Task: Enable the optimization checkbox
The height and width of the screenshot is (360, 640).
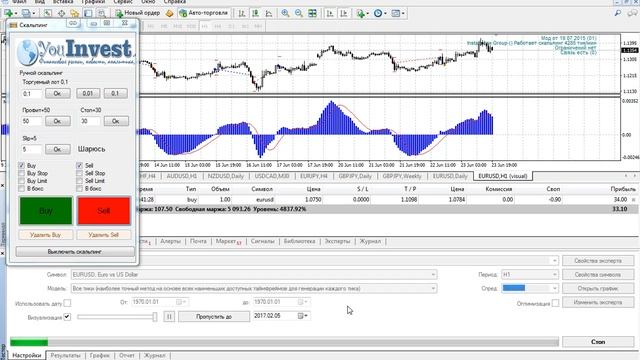Action: point(555,303)
